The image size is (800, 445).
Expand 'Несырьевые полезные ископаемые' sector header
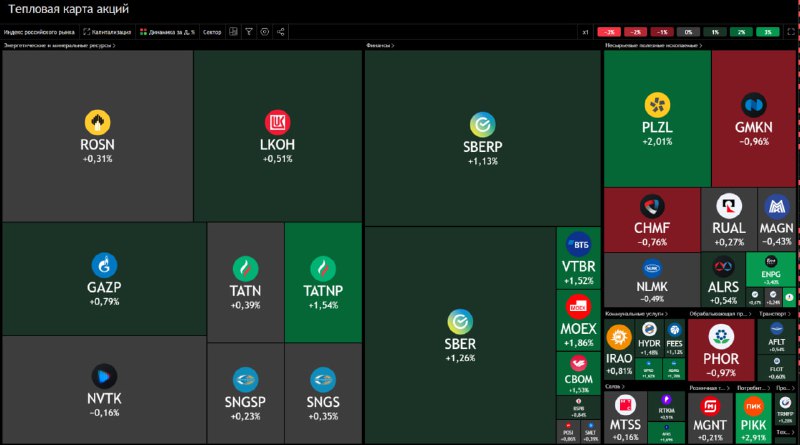pos(654,45)
